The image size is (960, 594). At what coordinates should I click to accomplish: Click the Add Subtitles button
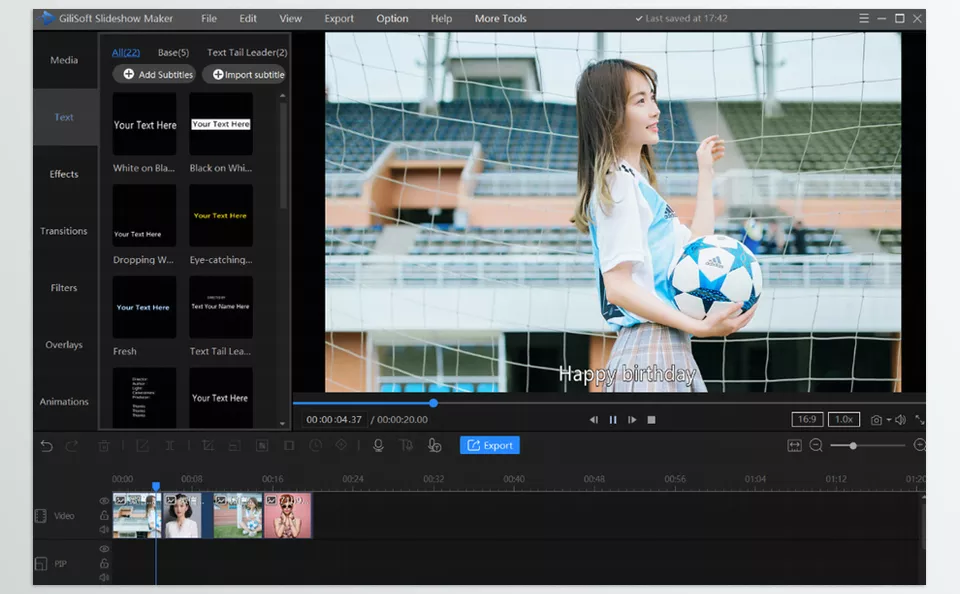[154, 74]
